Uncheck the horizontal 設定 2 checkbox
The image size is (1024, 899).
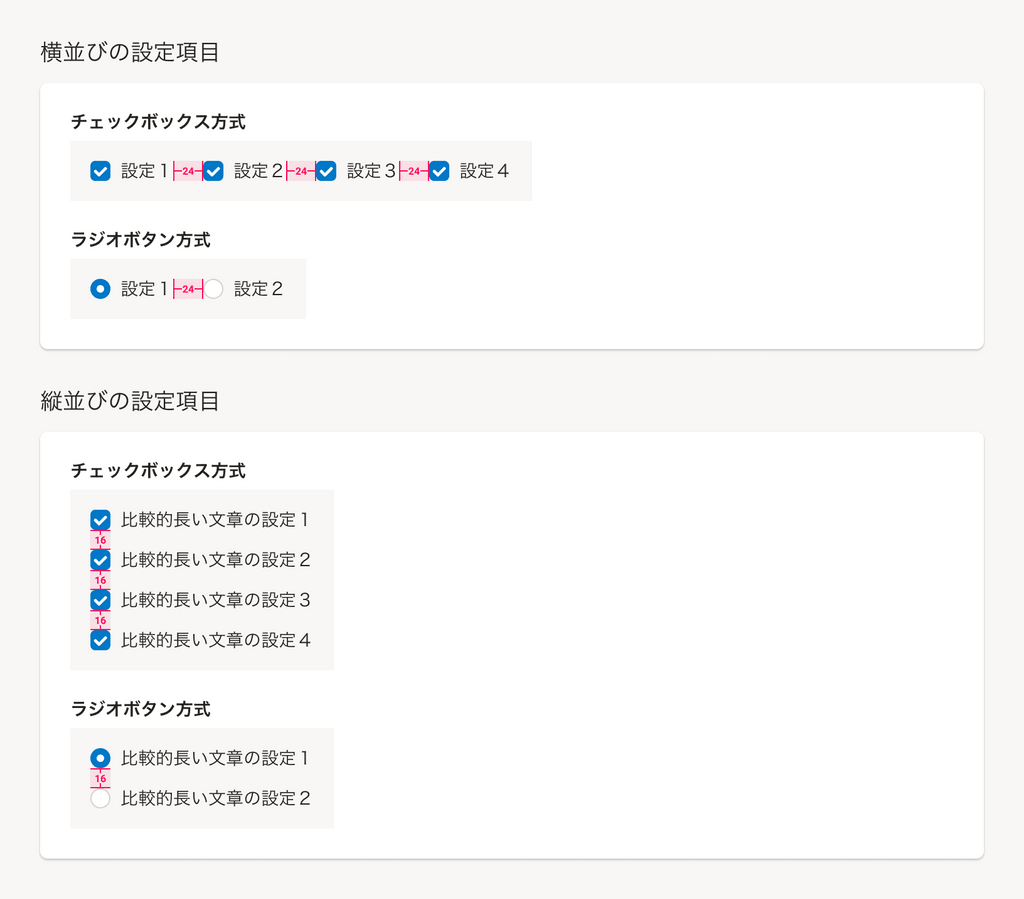coord(213,171)
